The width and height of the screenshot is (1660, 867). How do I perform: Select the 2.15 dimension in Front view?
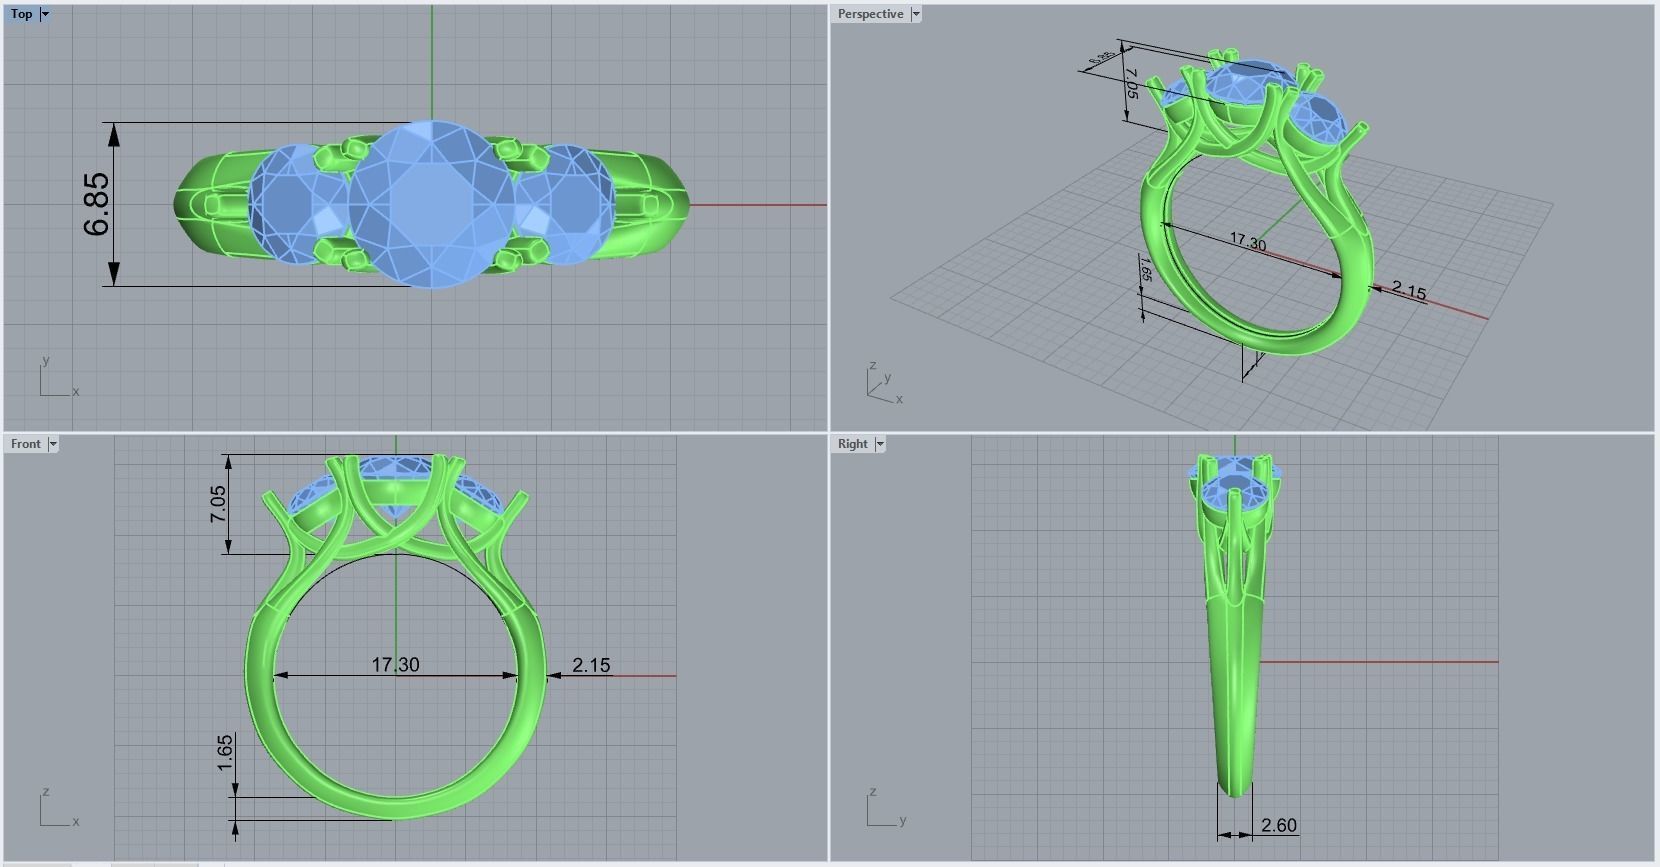pyautogui.click(x=591, y=665)
